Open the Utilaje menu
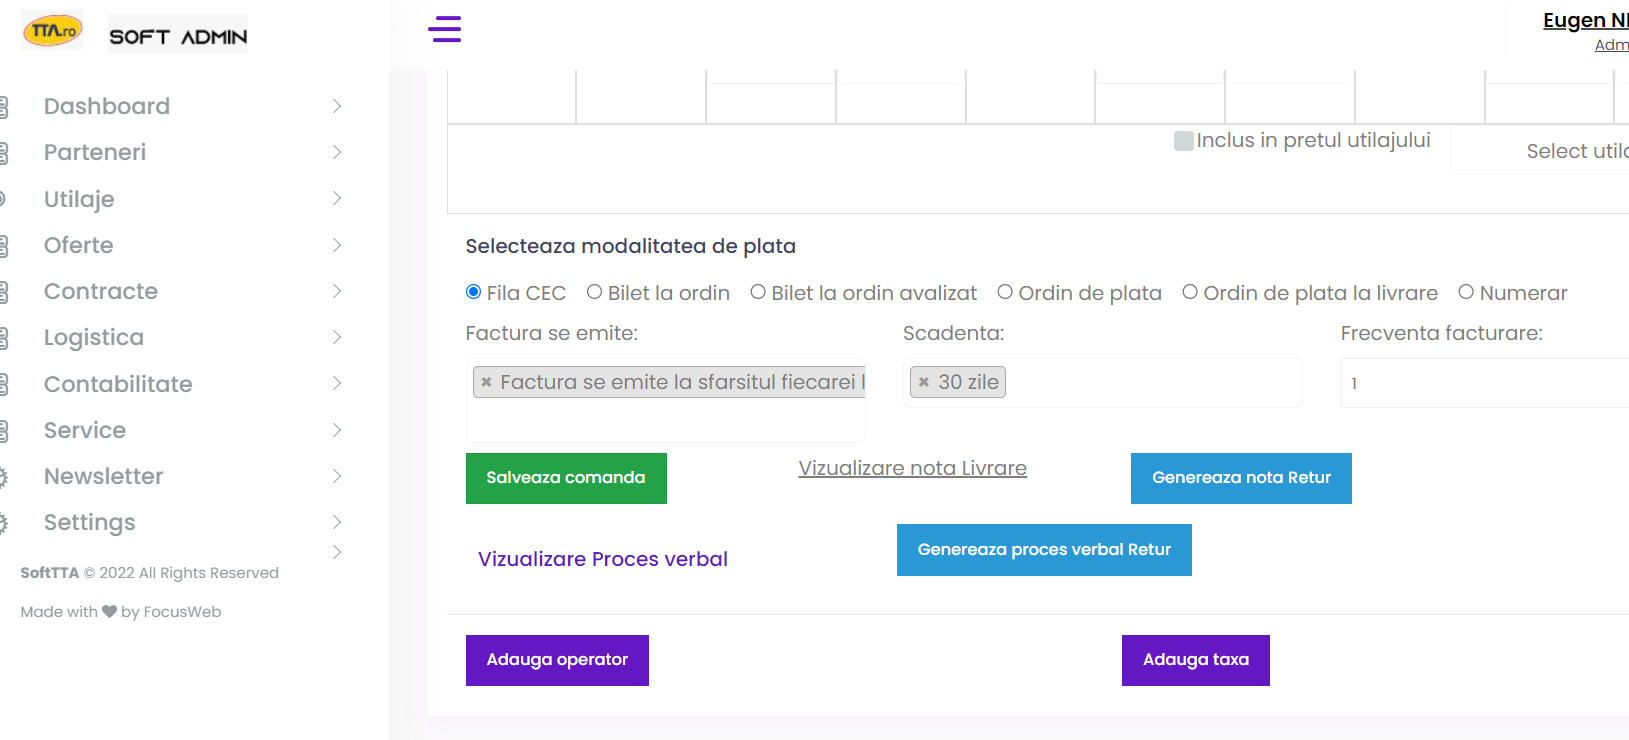The image size is (1629, 740). [80, 199]
